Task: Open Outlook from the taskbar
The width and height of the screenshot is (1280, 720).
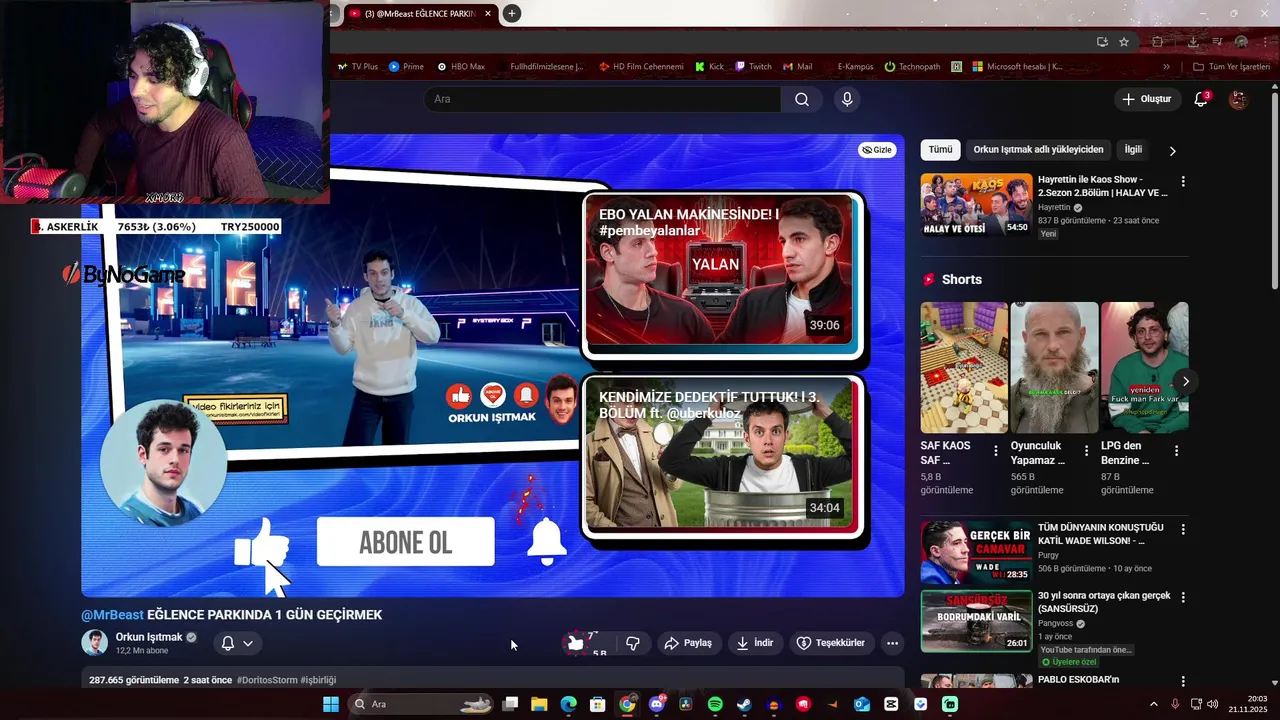Action: [x=862, y=704]
